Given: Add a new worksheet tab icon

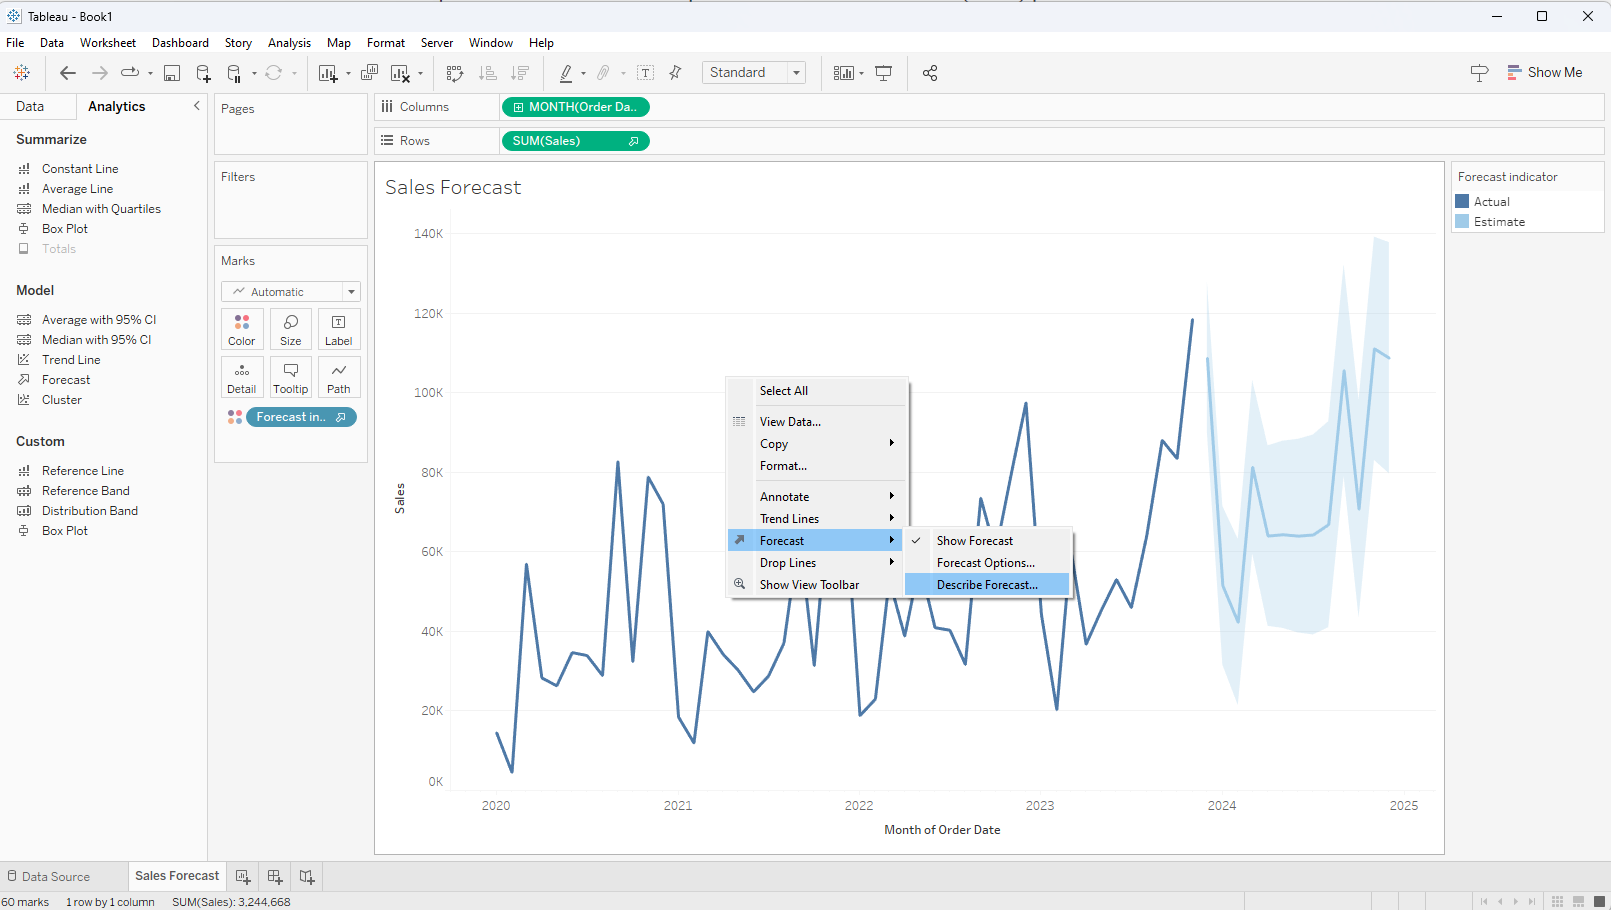Looking at the screenshot, I should coord(243,877).
